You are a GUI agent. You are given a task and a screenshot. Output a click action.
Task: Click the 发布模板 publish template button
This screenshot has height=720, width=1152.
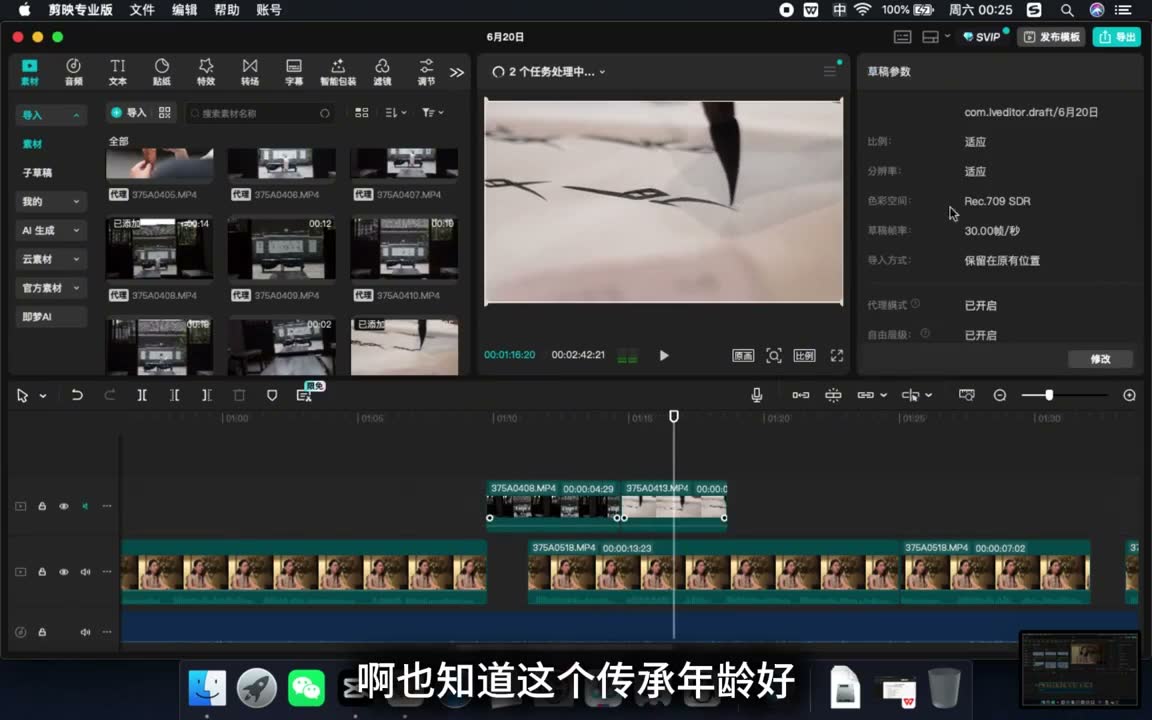[x=1052, y=37]
